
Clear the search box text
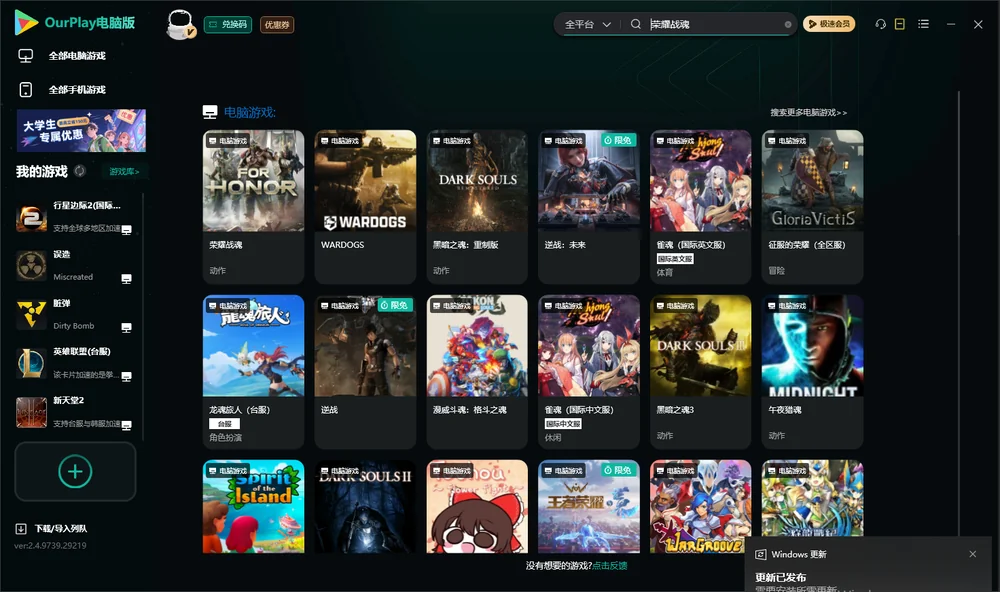coord(788,25)
